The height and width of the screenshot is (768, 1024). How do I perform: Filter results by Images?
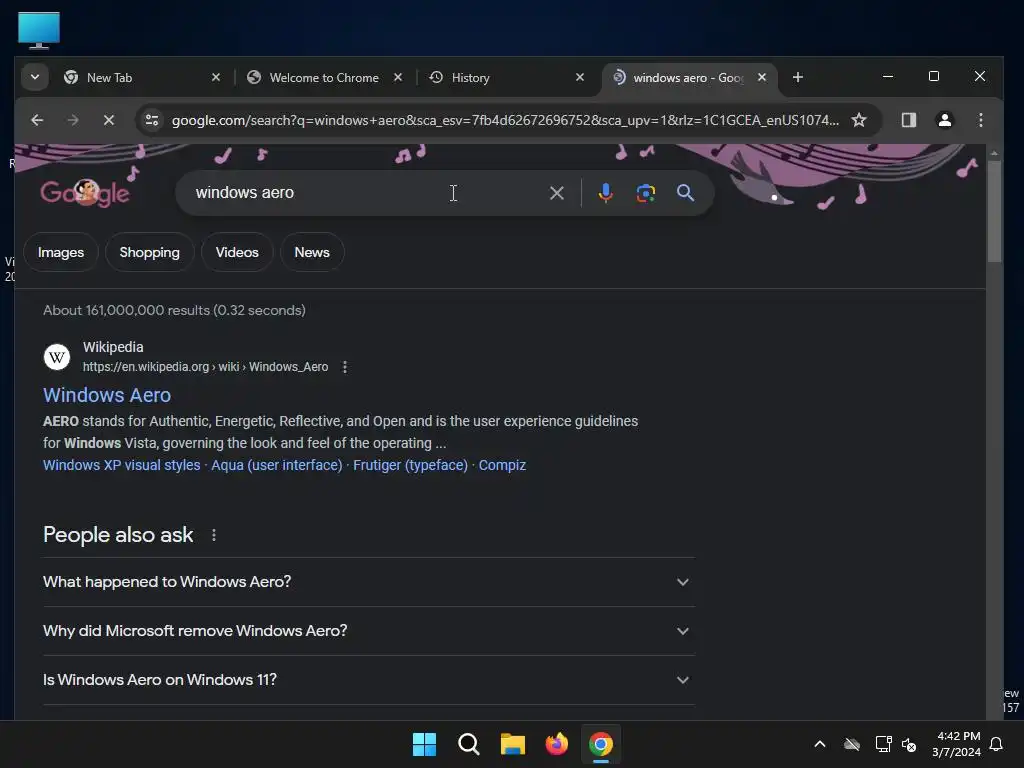61,252
